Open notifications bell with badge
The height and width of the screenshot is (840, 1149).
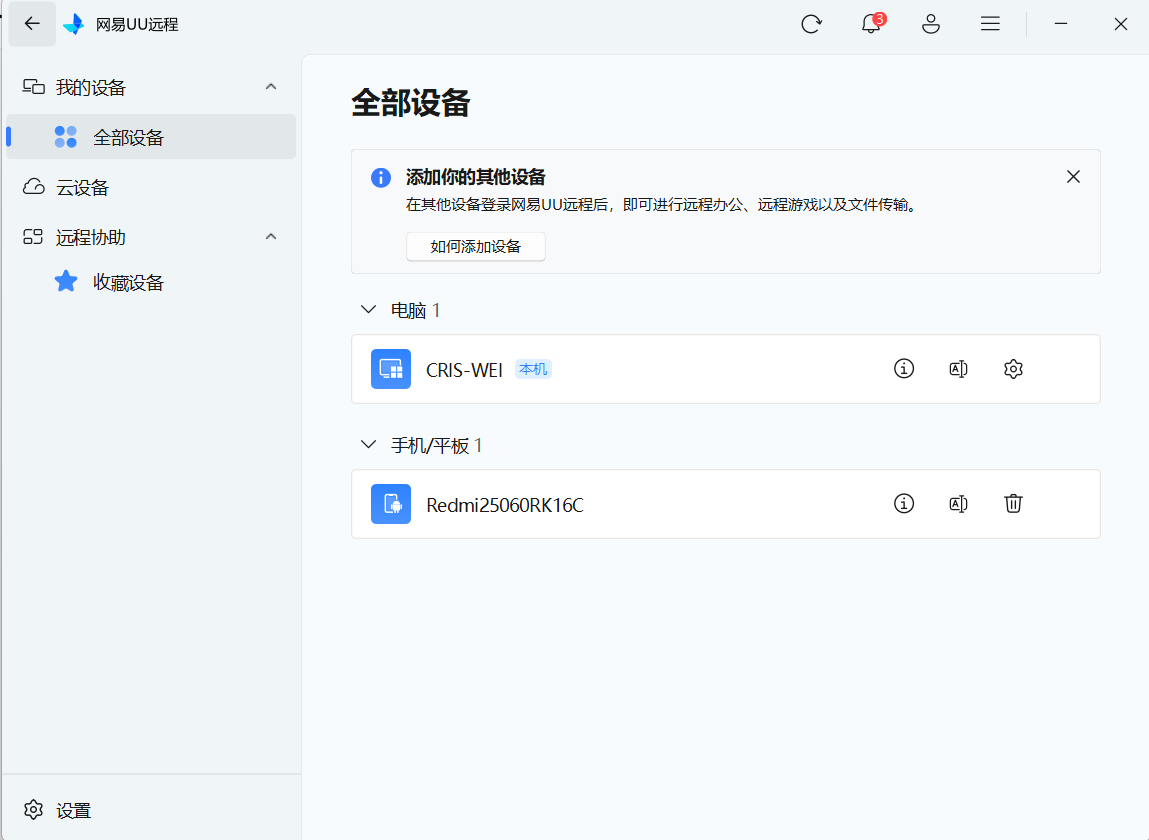coord(871,23)
